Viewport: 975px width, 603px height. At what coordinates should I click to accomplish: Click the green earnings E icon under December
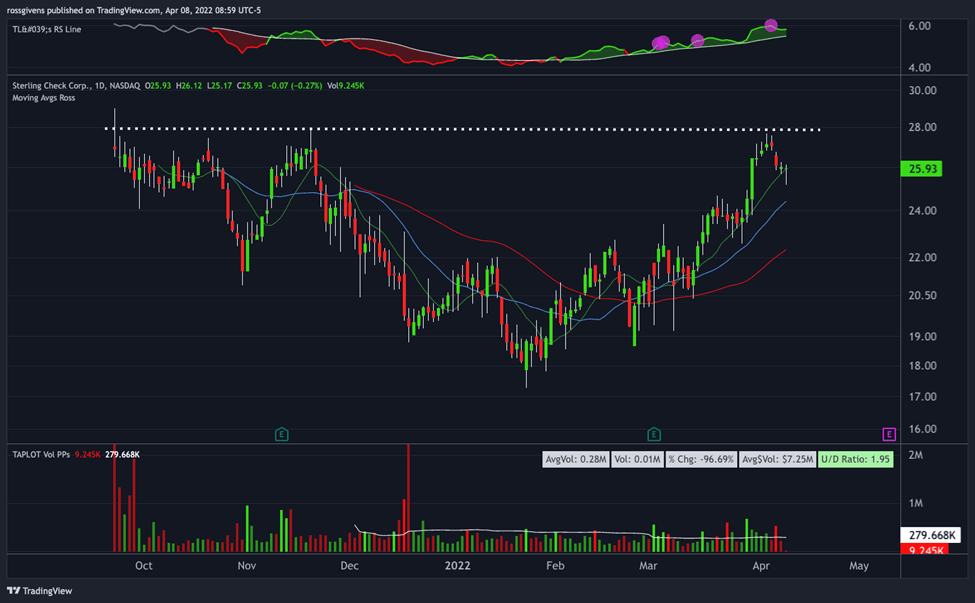point(281,435)
